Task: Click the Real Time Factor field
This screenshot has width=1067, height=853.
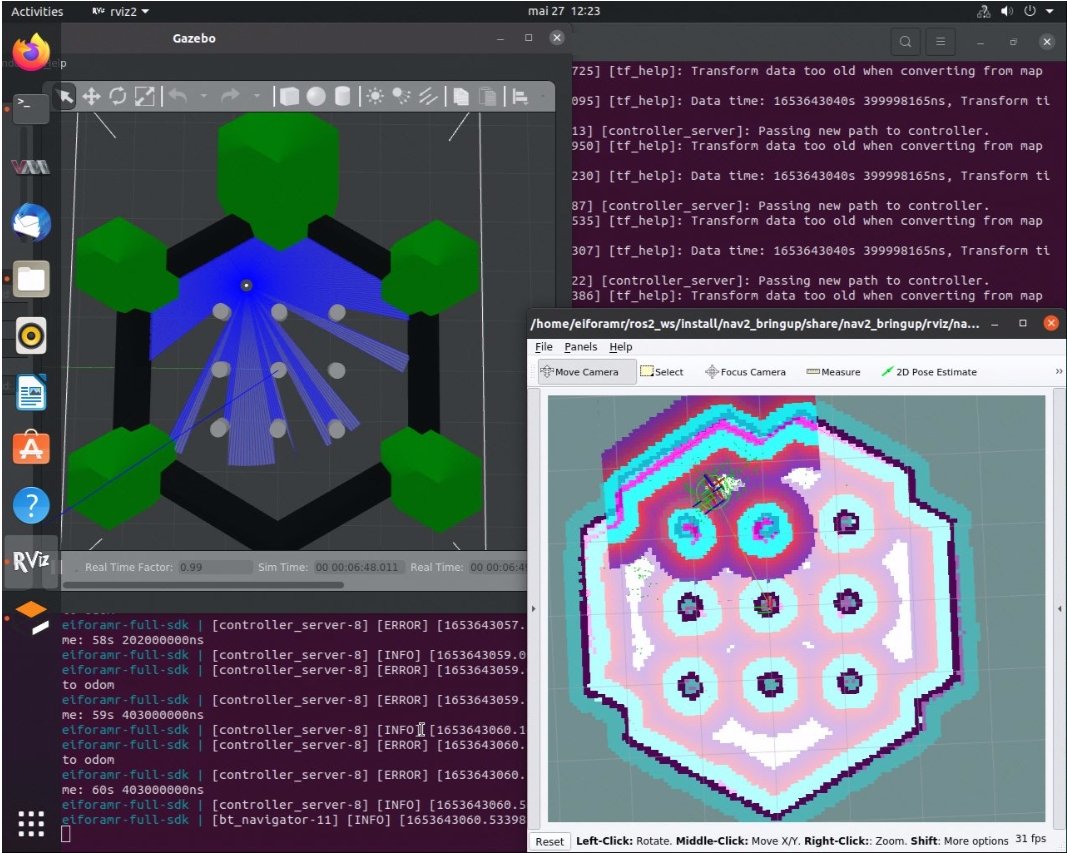Action: click(214, 567)
